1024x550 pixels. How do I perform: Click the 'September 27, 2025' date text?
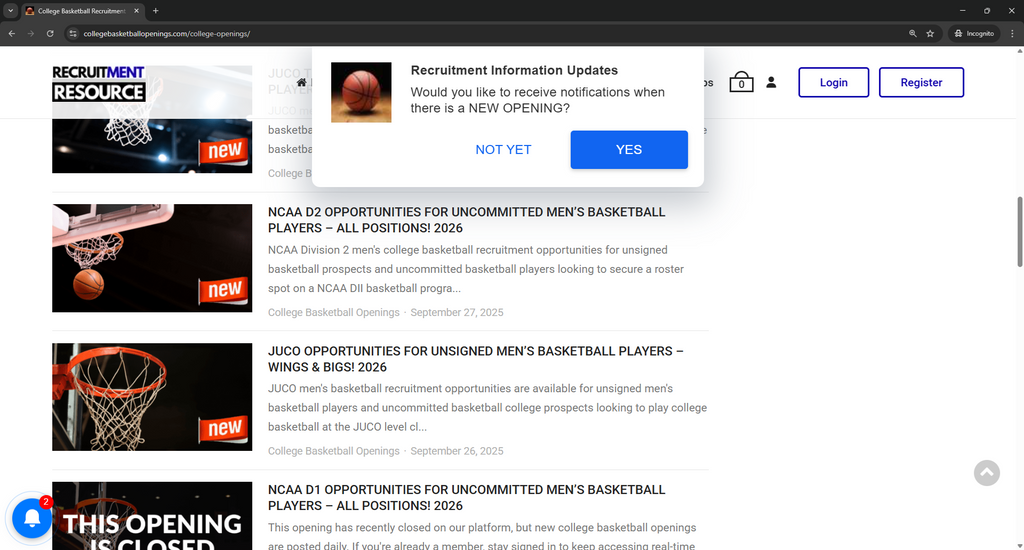pyautogui.click(x=456, y=312)
